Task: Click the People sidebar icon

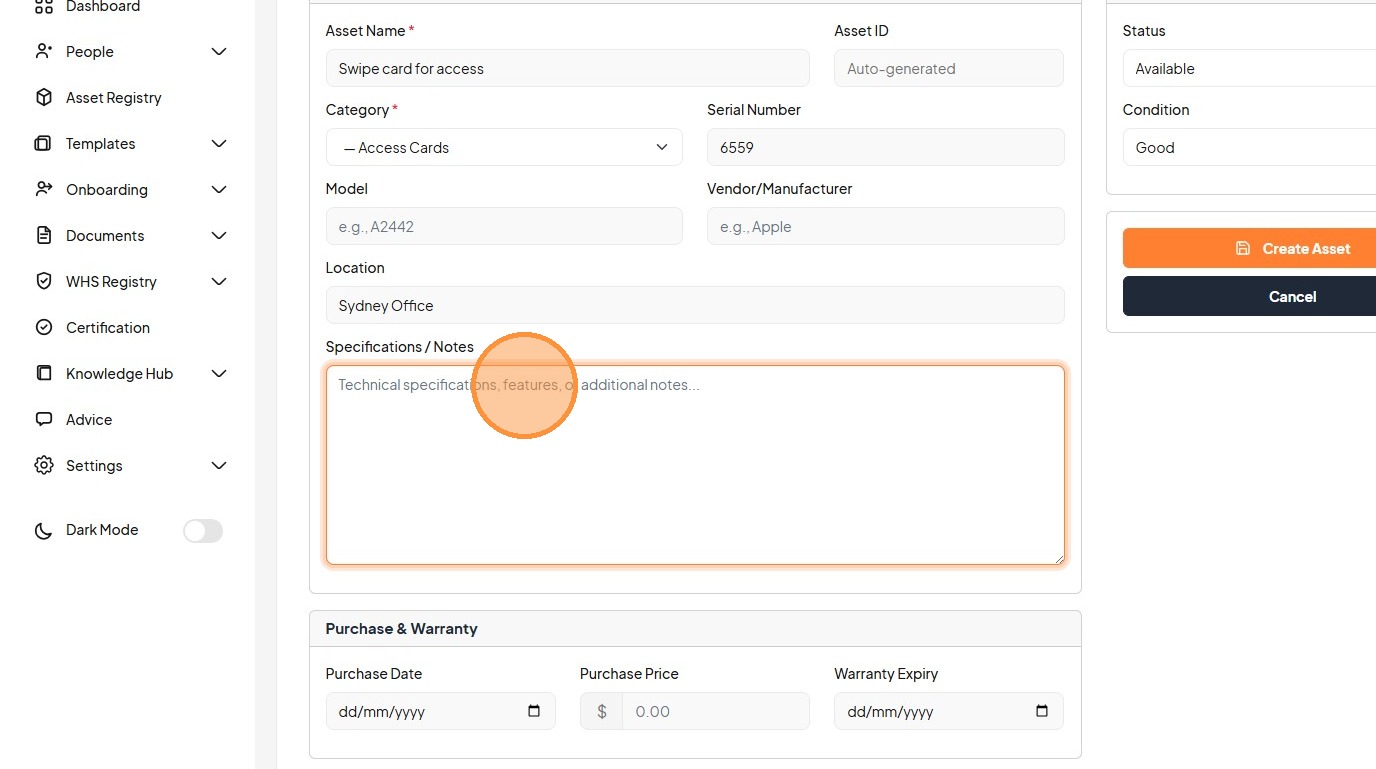Action: tap(43, 51)
